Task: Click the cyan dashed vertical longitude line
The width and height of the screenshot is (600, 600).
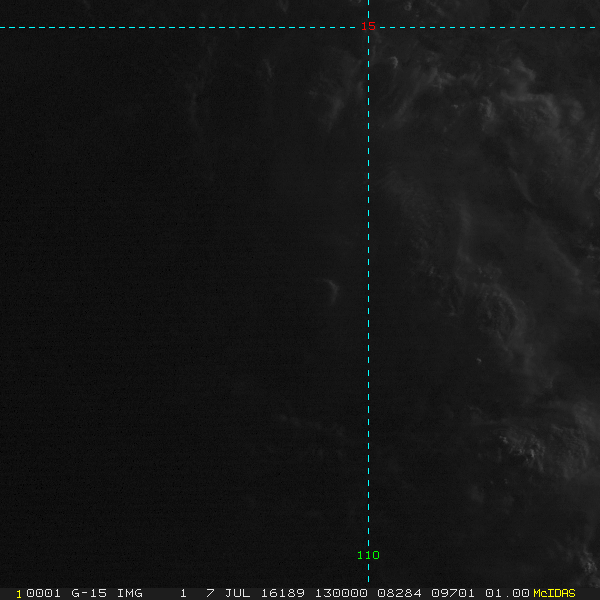Action: click(368, 300)
